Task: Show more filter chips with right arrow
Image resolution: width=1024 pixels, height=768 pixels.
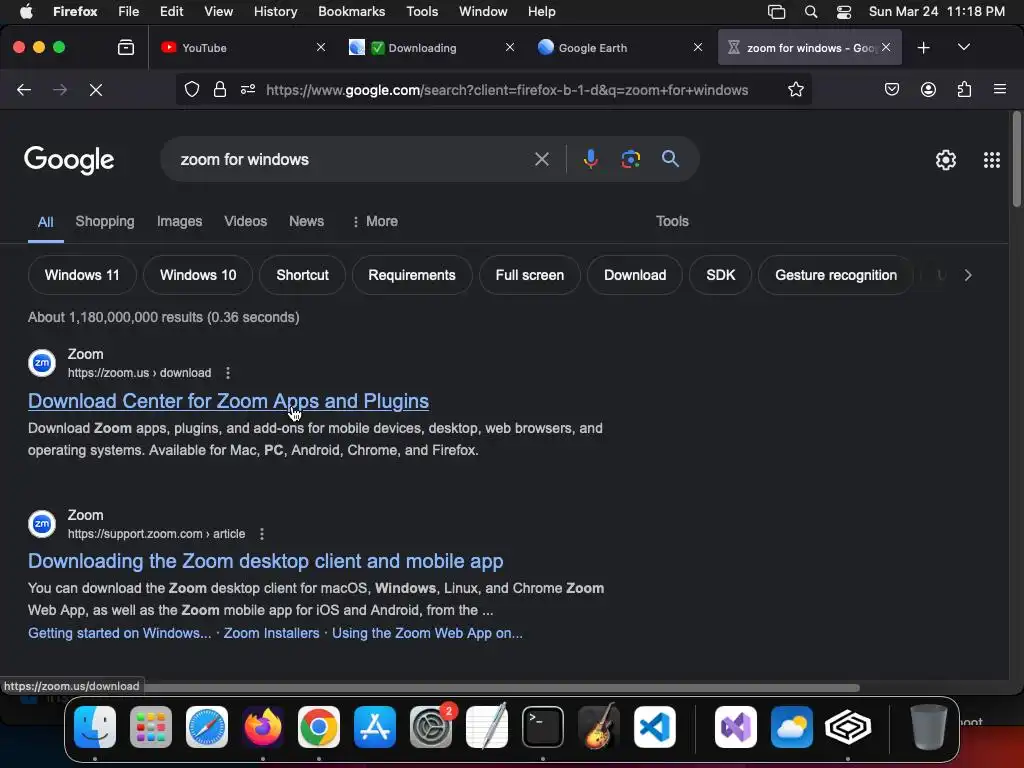Action: point(968,275)
